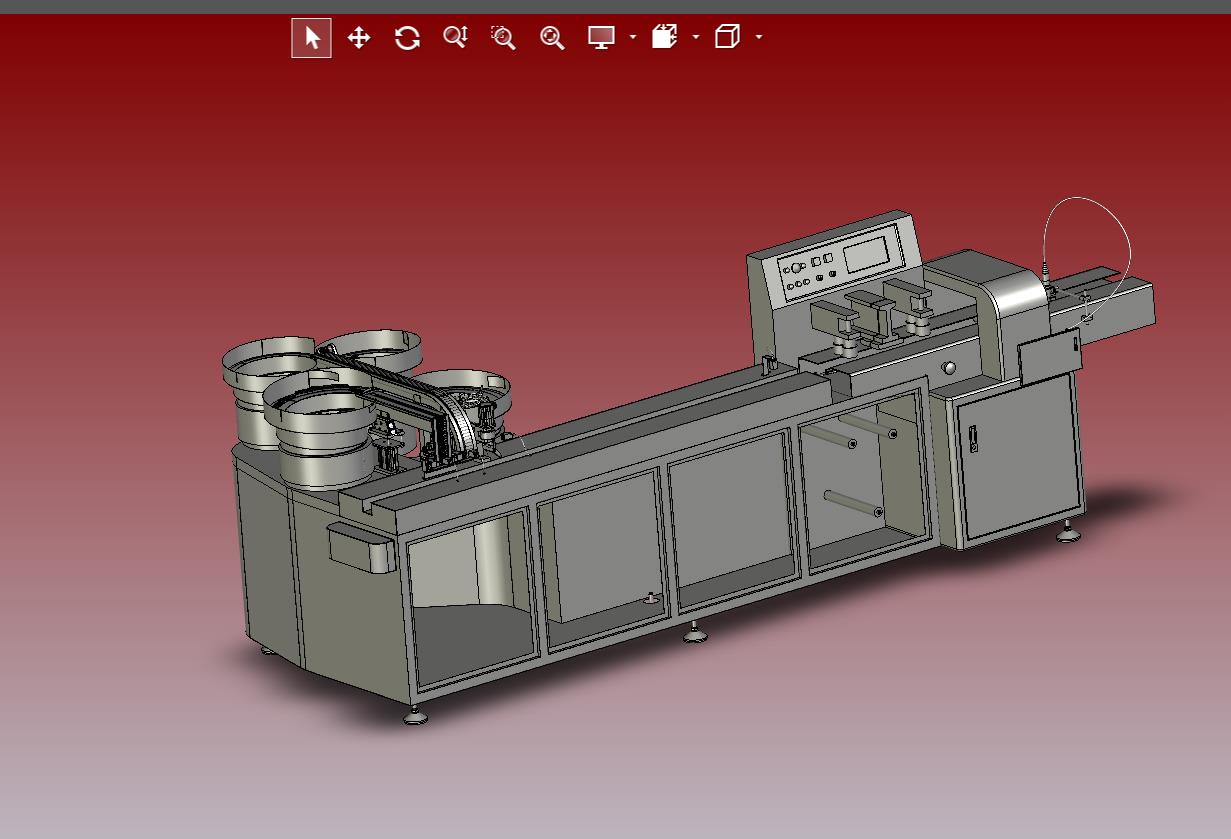Screen dimensions: 1231x839
Task: Open the display mode dropdown arrow
Action: tap(633, 38)
